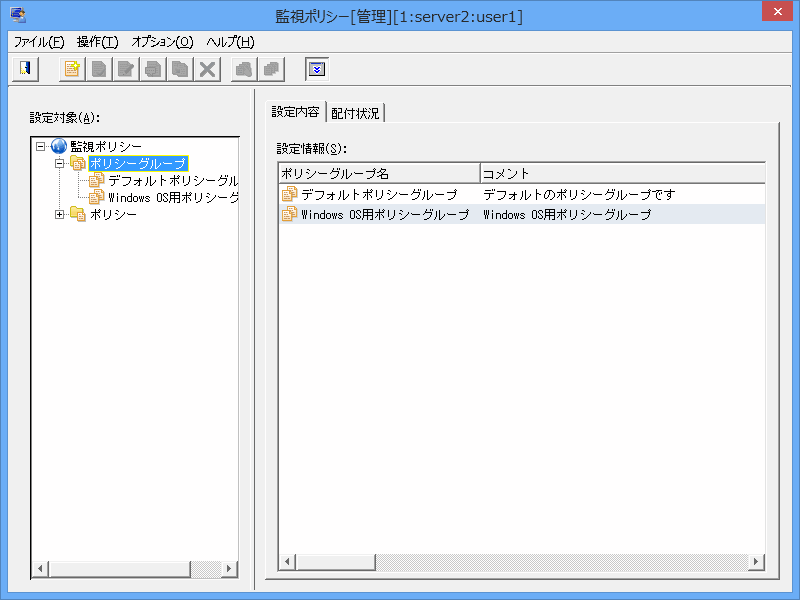
Task: Switch to the 配付状況 tab
Action: [355, 113]
